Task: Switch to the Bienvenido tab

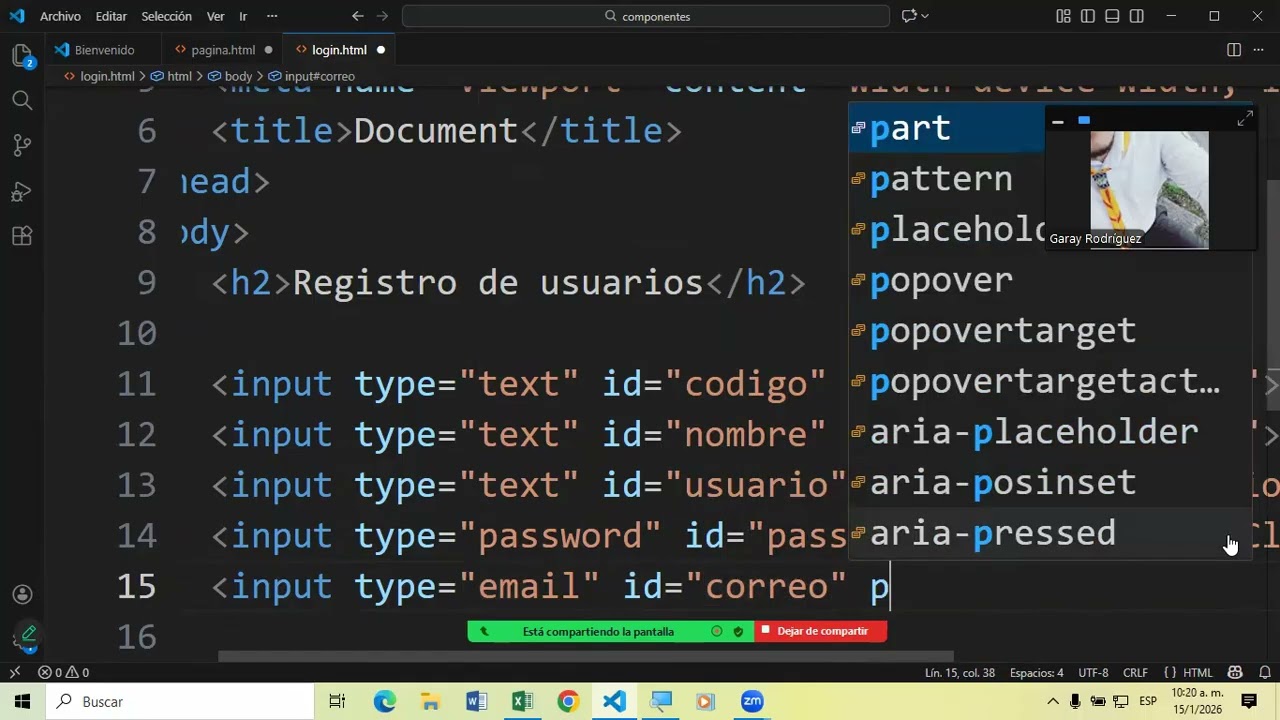Action: tap(104, 50)
